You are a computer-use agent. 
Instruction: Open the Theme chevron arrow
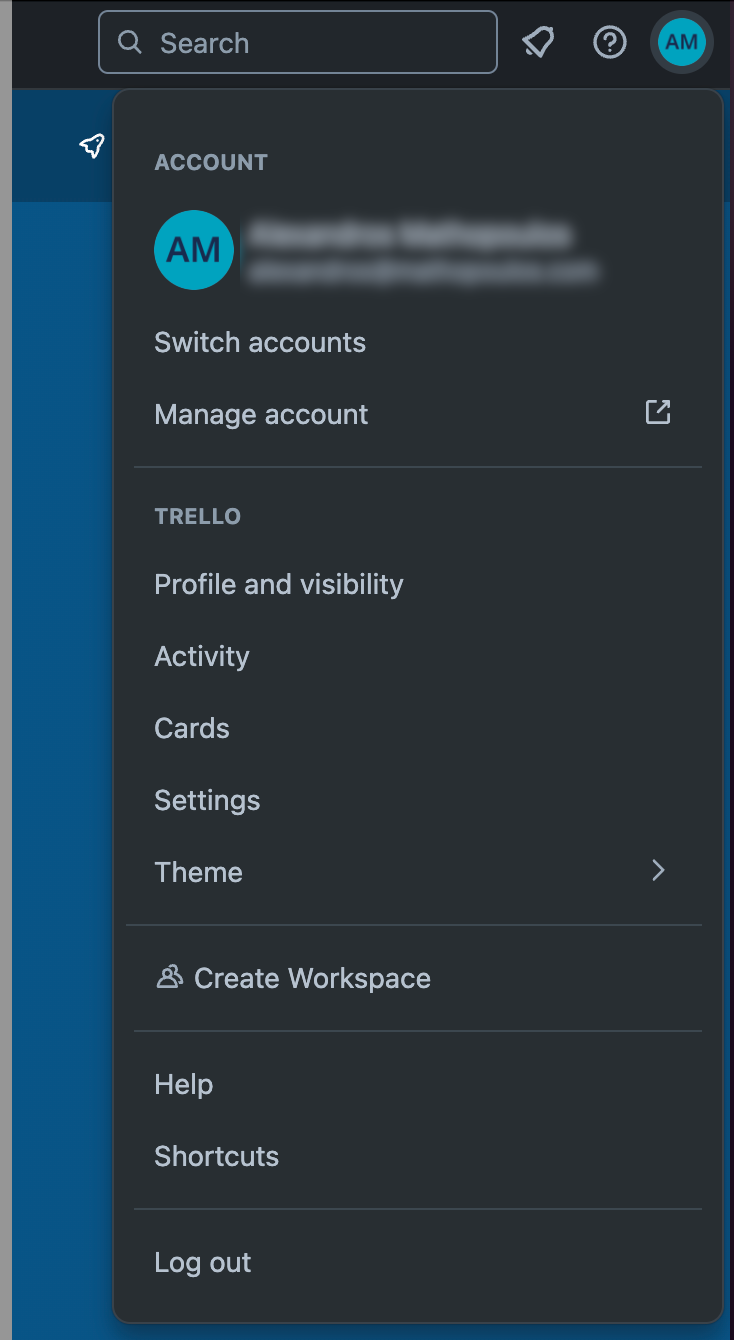point(657,871)
